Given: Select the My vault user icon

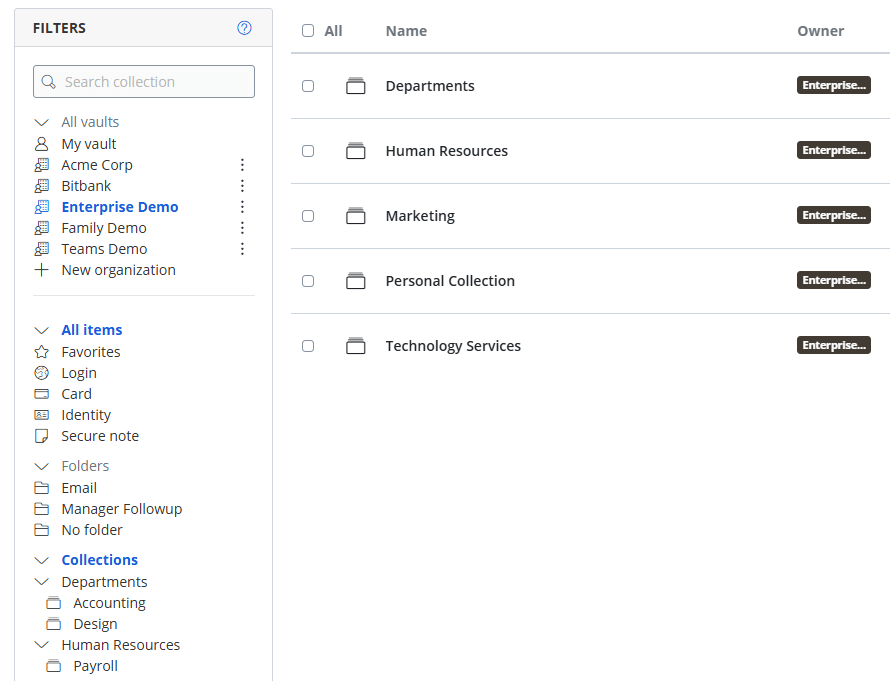Looking at the screenshot, I should point(41,143).
